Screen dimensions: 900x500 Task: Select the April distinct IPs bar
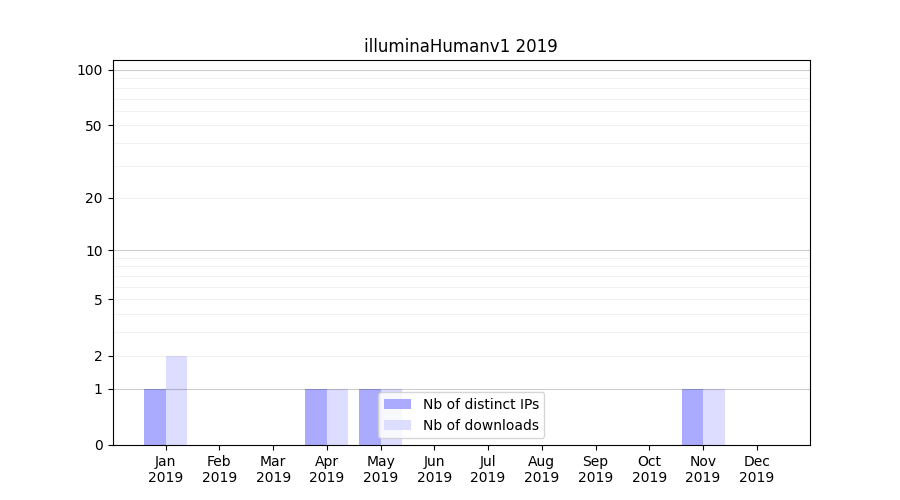(x=316, y=417)
